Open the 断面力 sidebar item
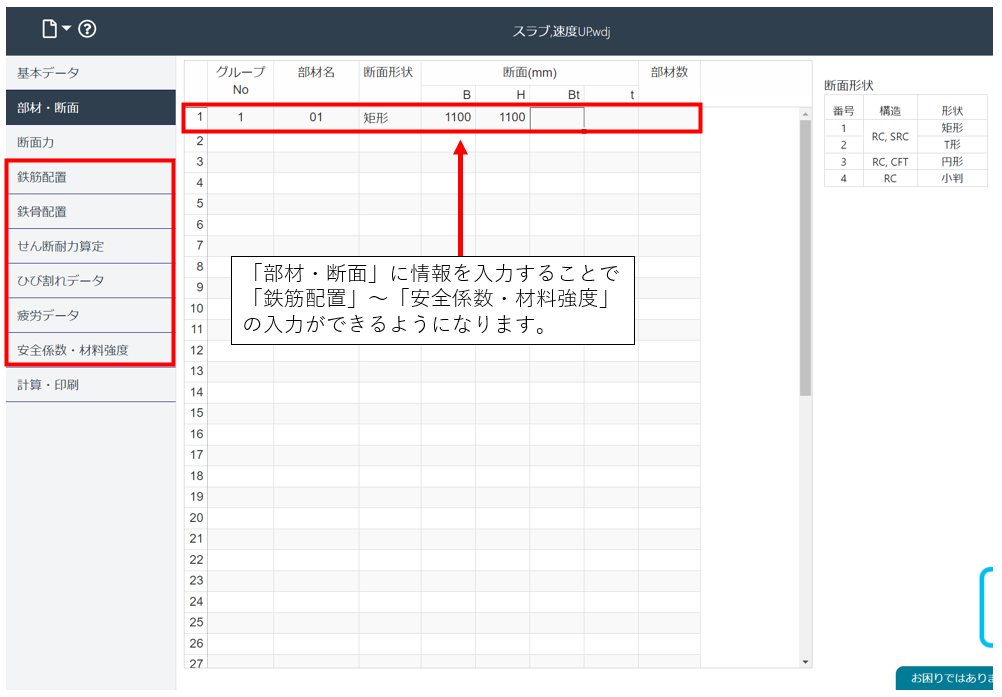Image resolution: width=1002 pixels, height=697 pixels. click(90, 142)
